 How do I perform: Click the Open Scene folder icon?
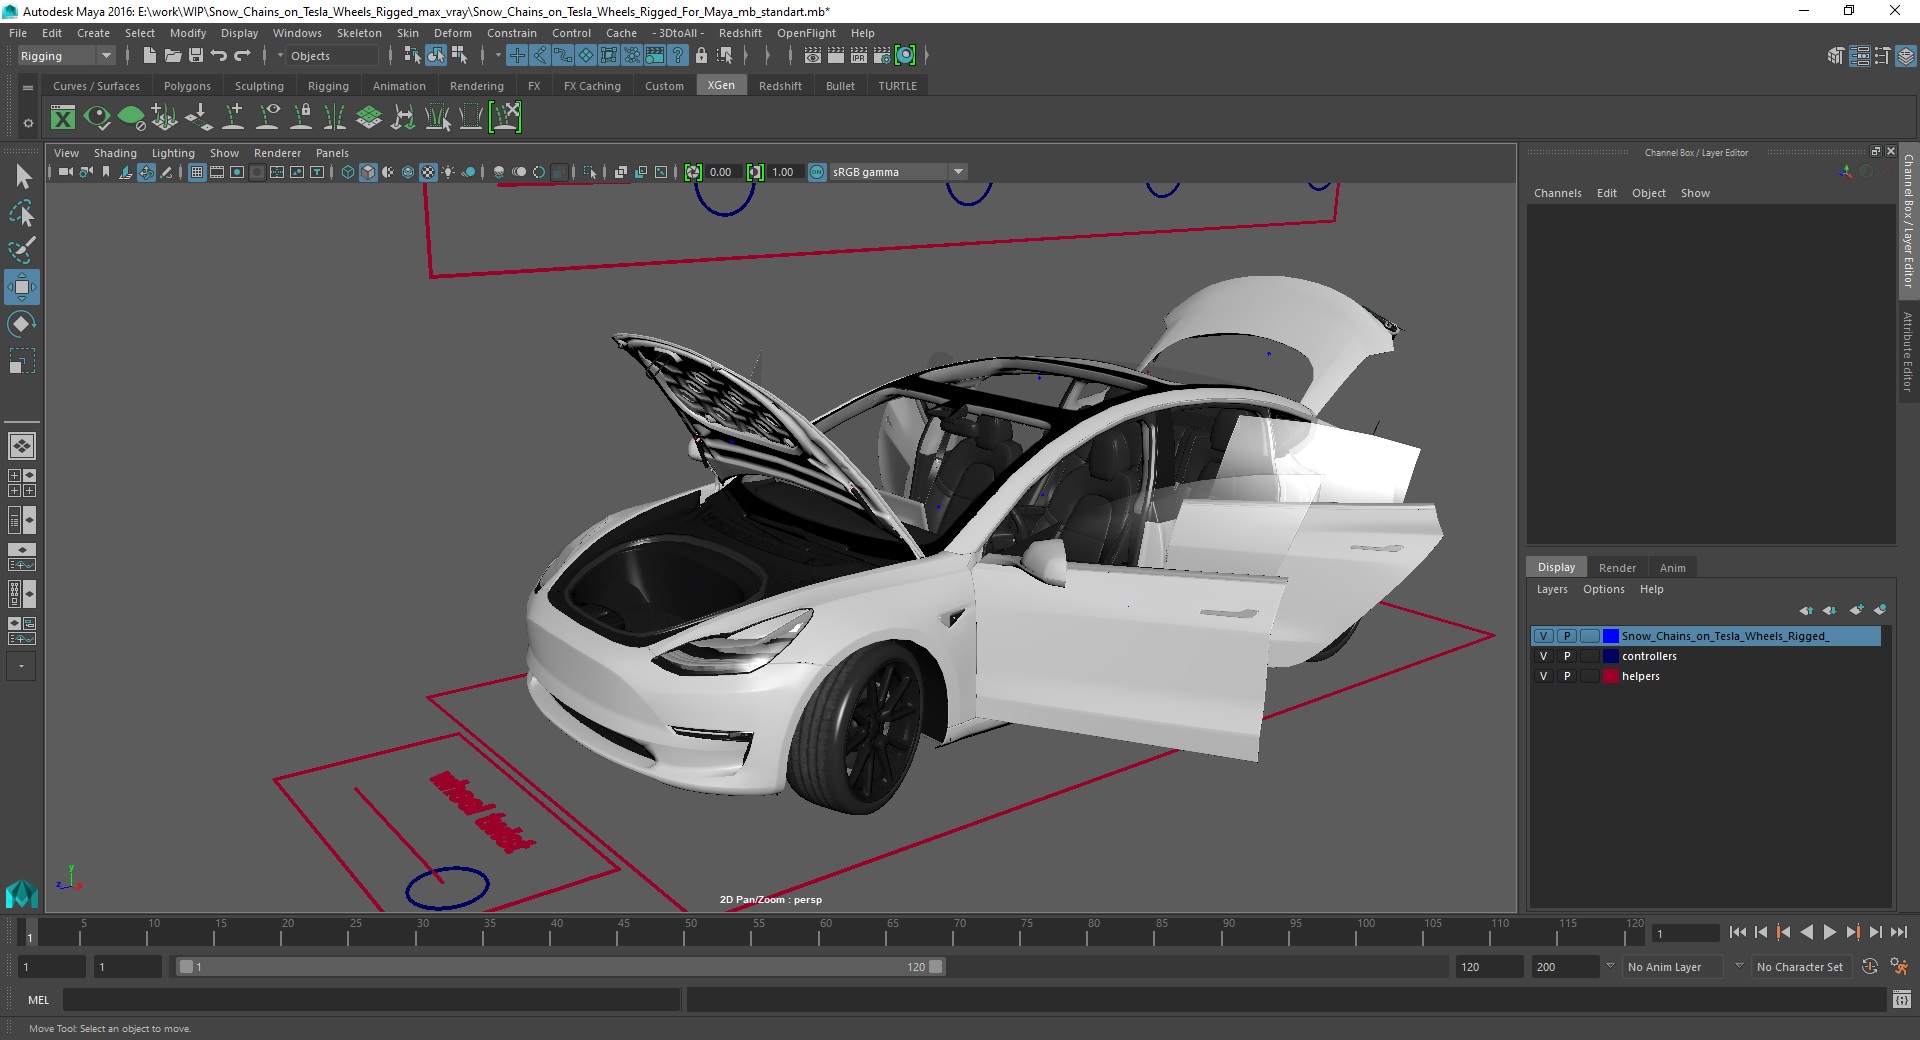tap(173, 56)
